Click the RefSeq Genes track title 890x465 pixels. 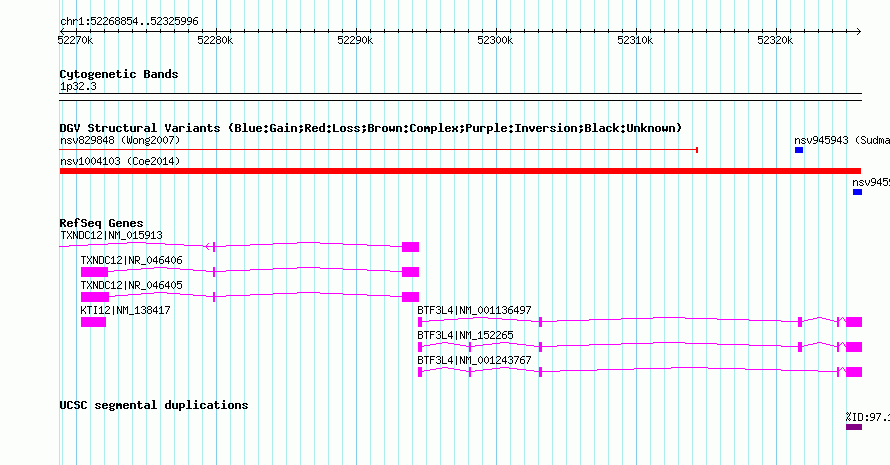coord(102,223)
